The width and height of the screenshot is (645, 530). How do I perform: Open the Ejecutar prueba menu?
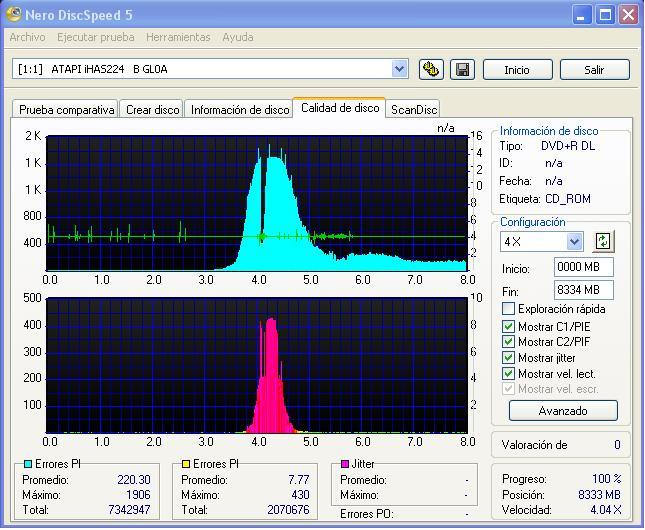click(x=95, y=37)
